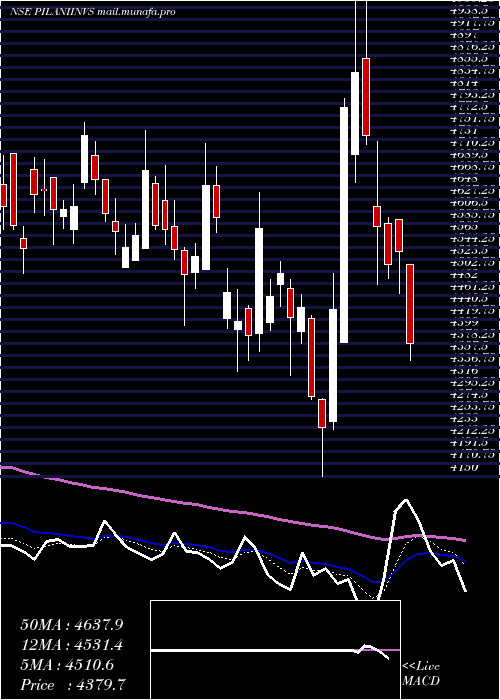Select the 5MA : 4510.6 readout
The image size is (500, 700).
click(67, 665)
